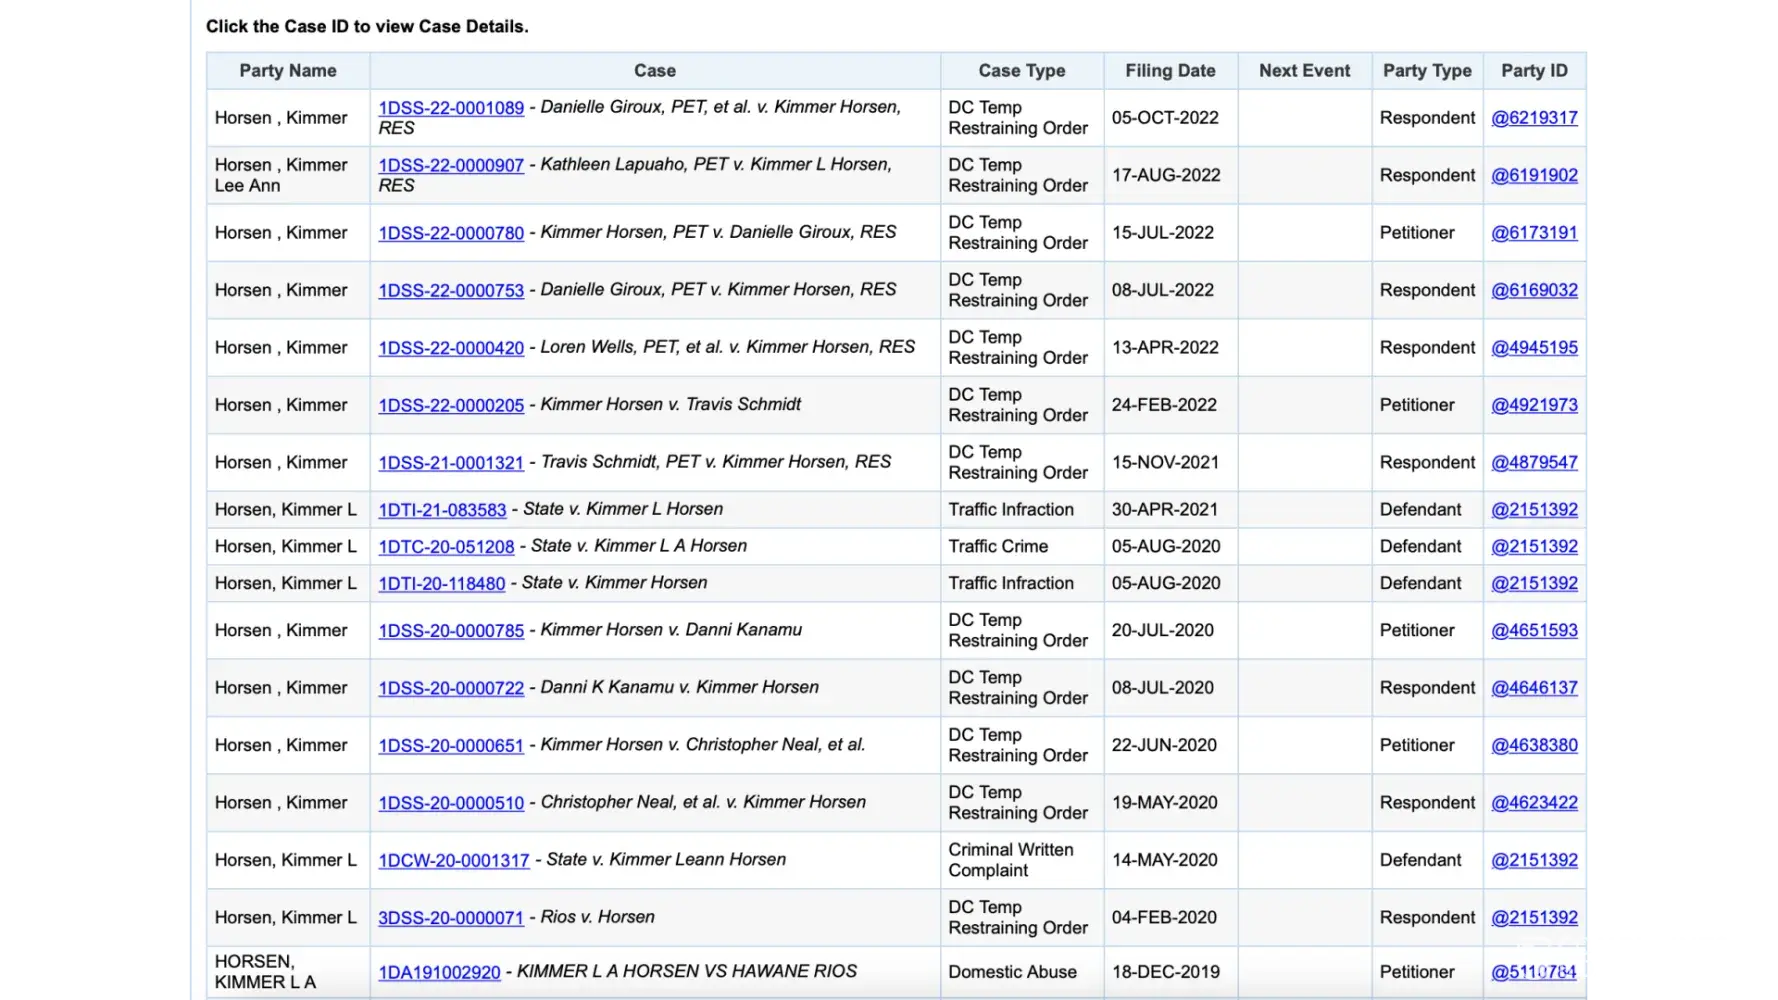
Task: Click case ID 1DSS-22-0000753
Action: (450, 290)
